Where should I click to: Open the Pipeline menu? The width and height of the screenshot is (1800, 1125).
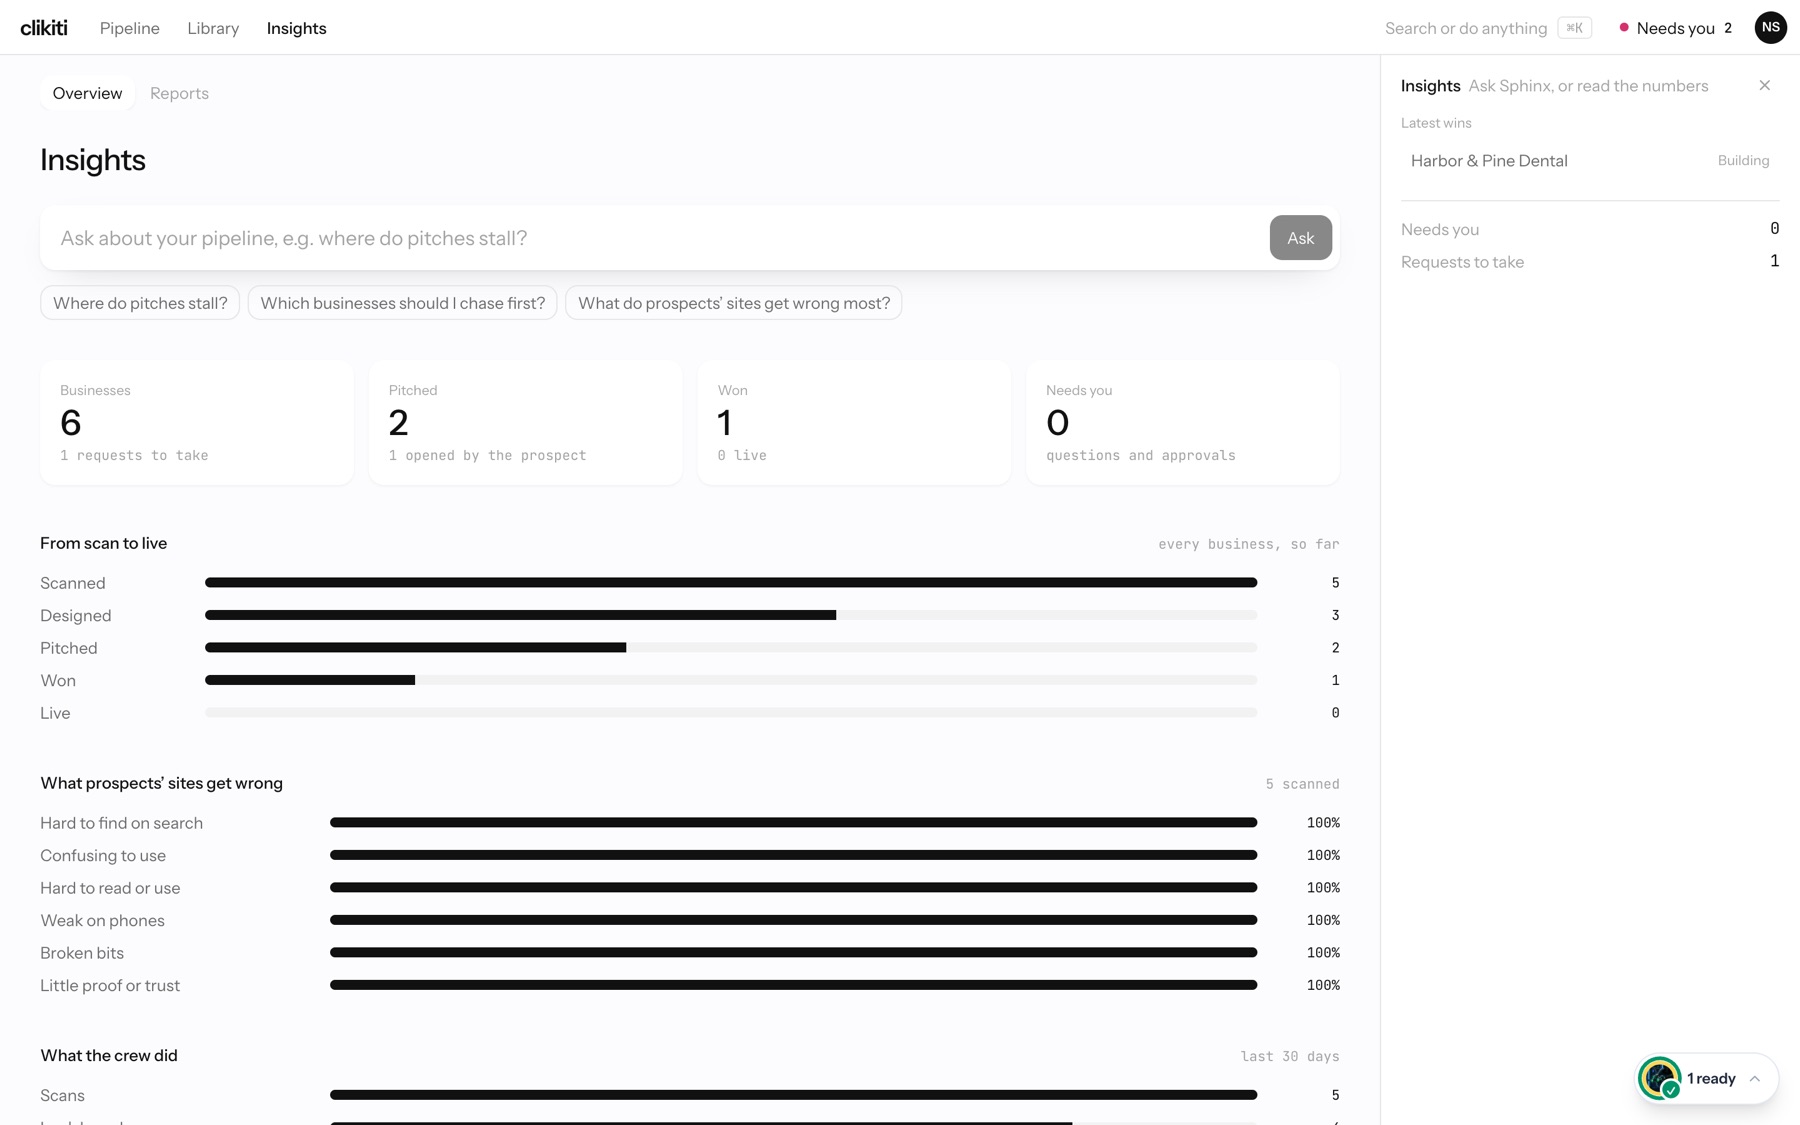pyautogui.click(x=130, y=28)
